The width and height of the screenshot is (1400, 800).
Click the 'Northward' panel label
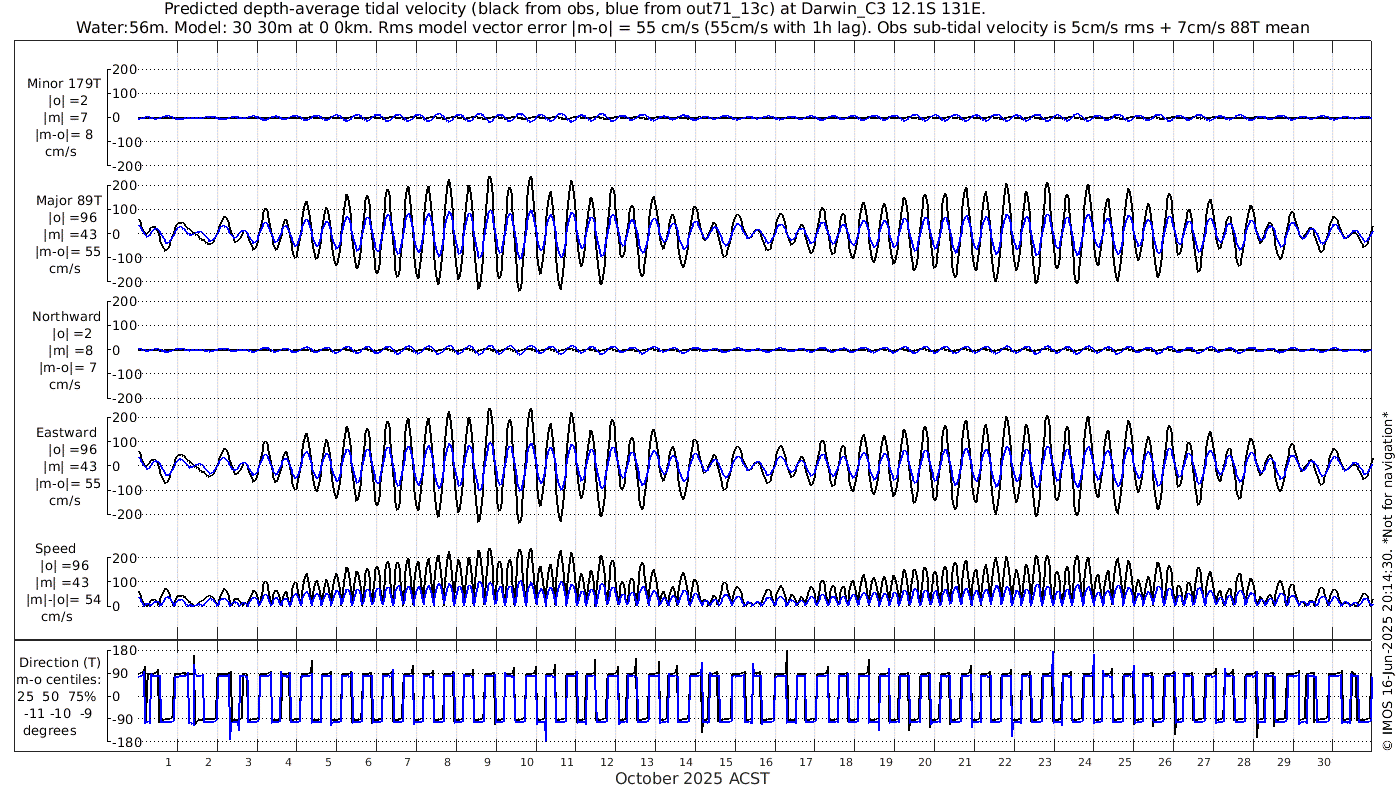point(66,317)
